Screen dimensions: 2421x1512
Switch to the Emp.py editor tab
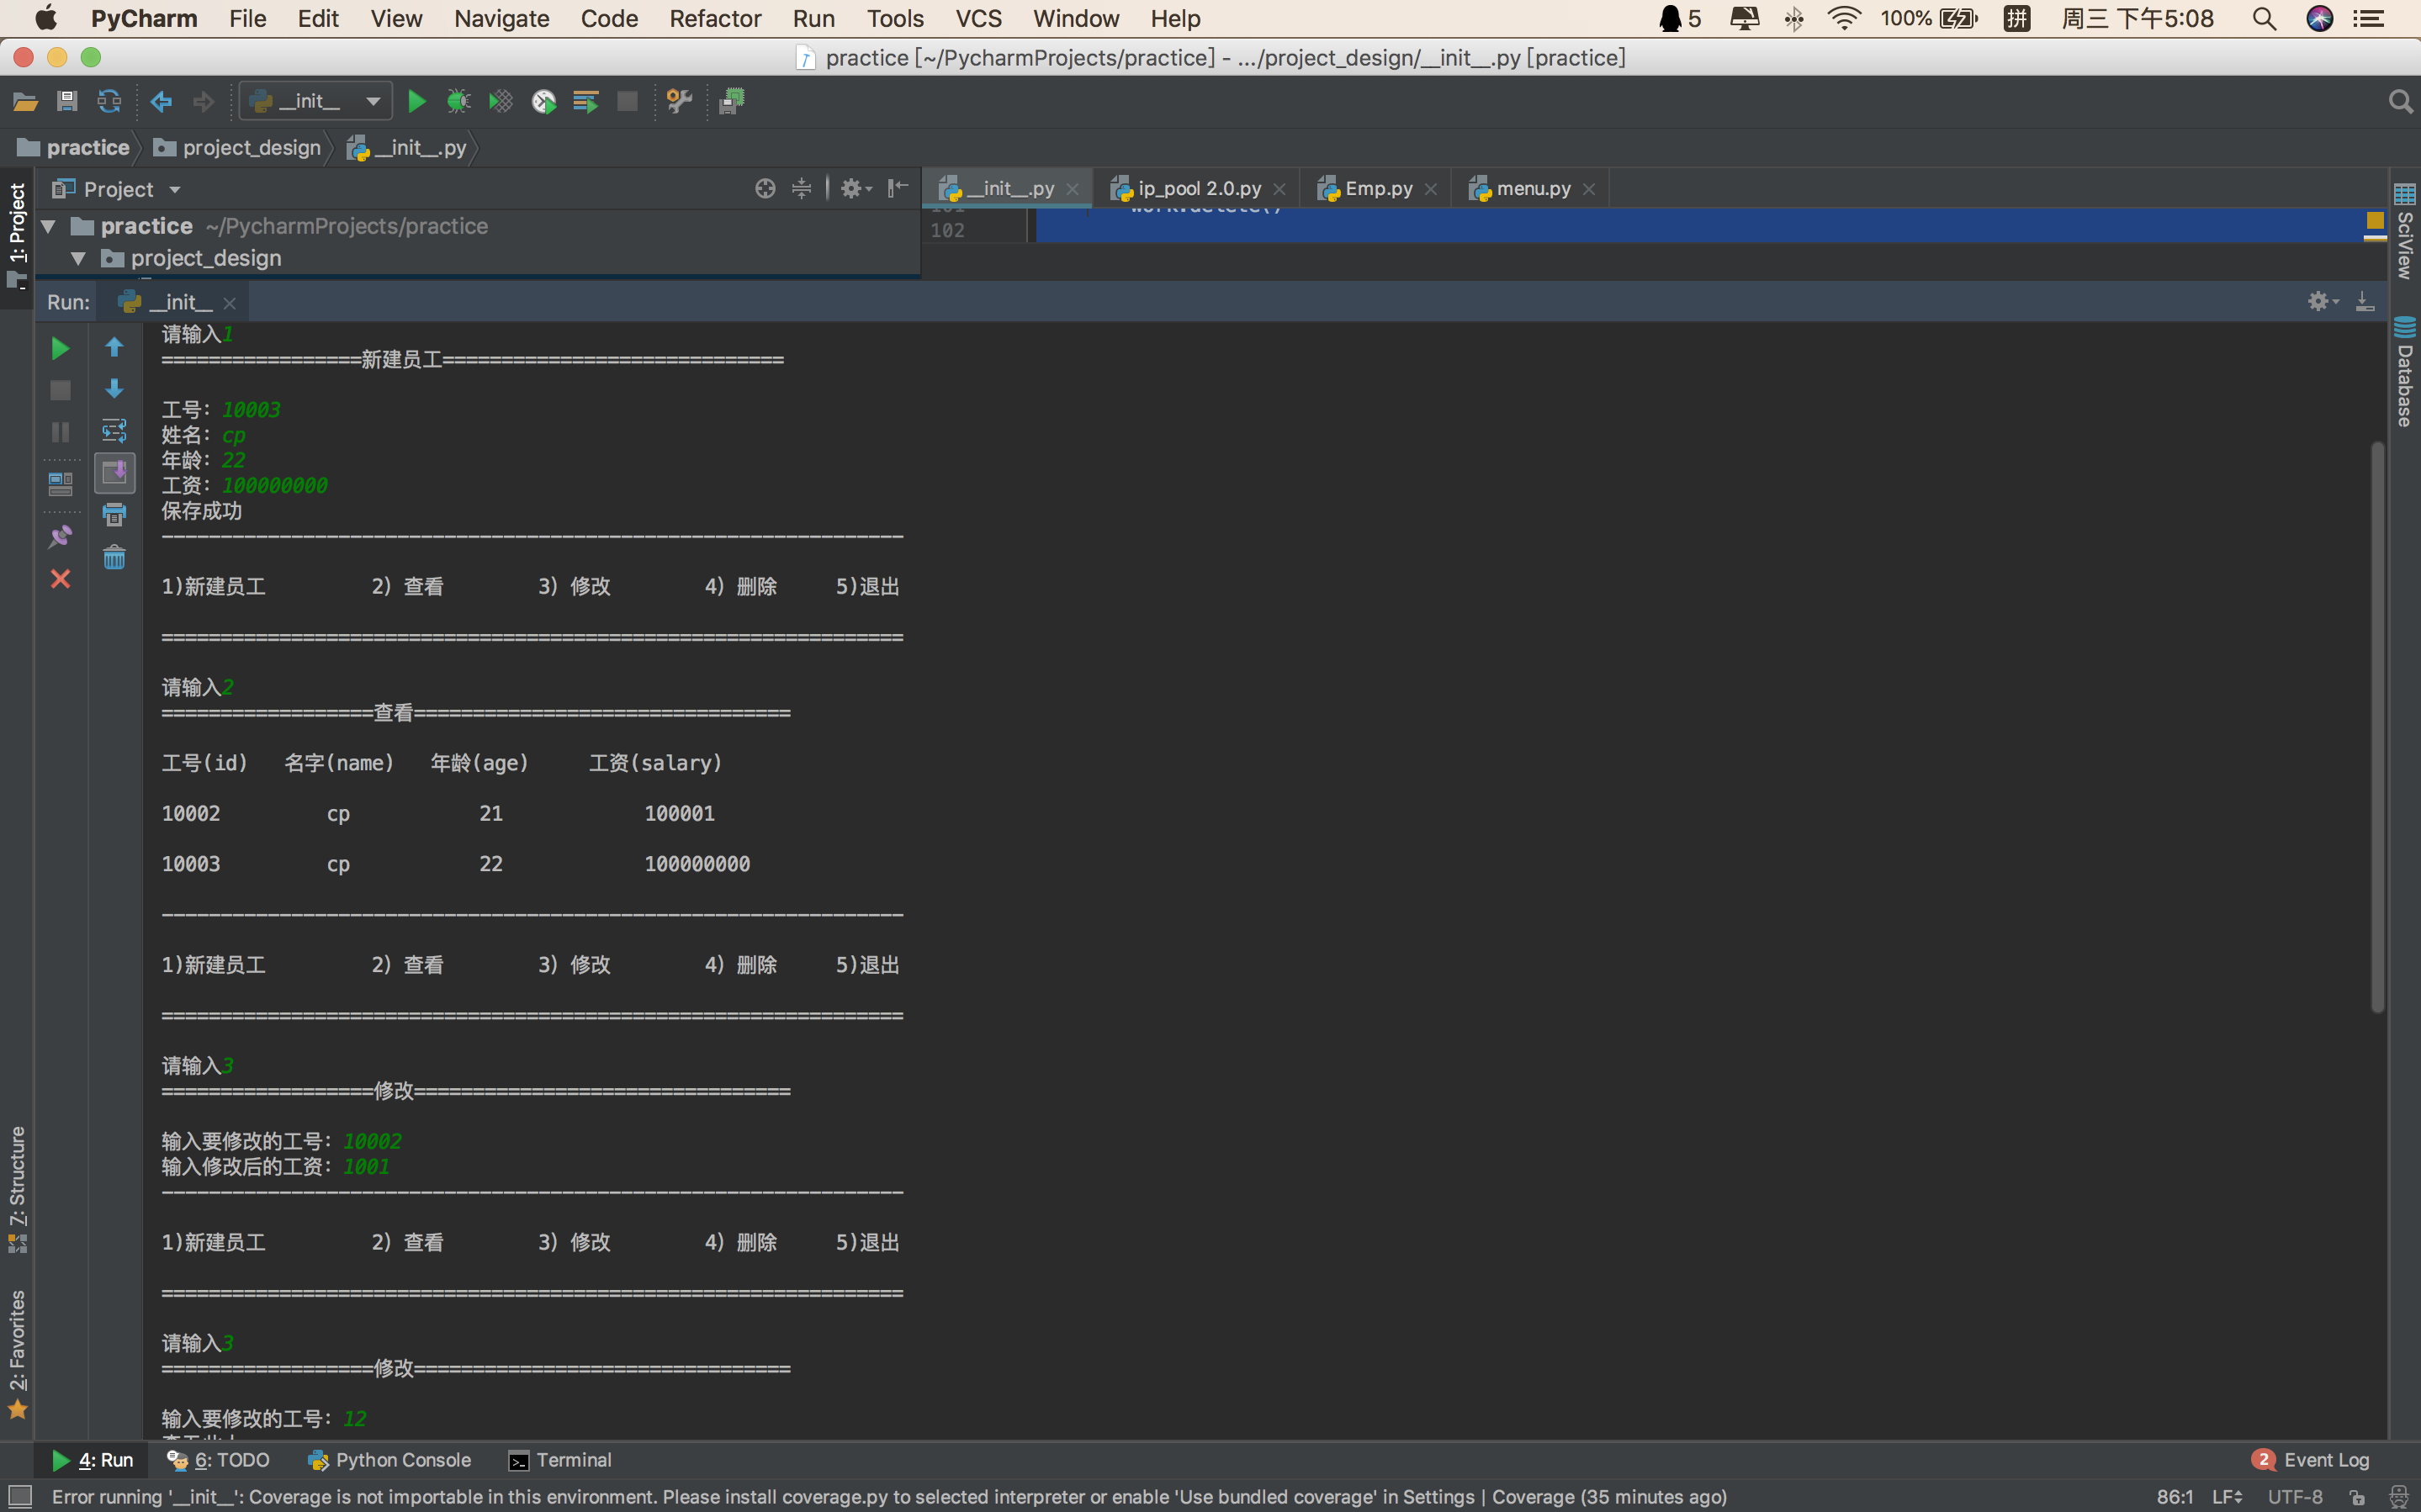pyautogui.click(x=1377, y=188)
